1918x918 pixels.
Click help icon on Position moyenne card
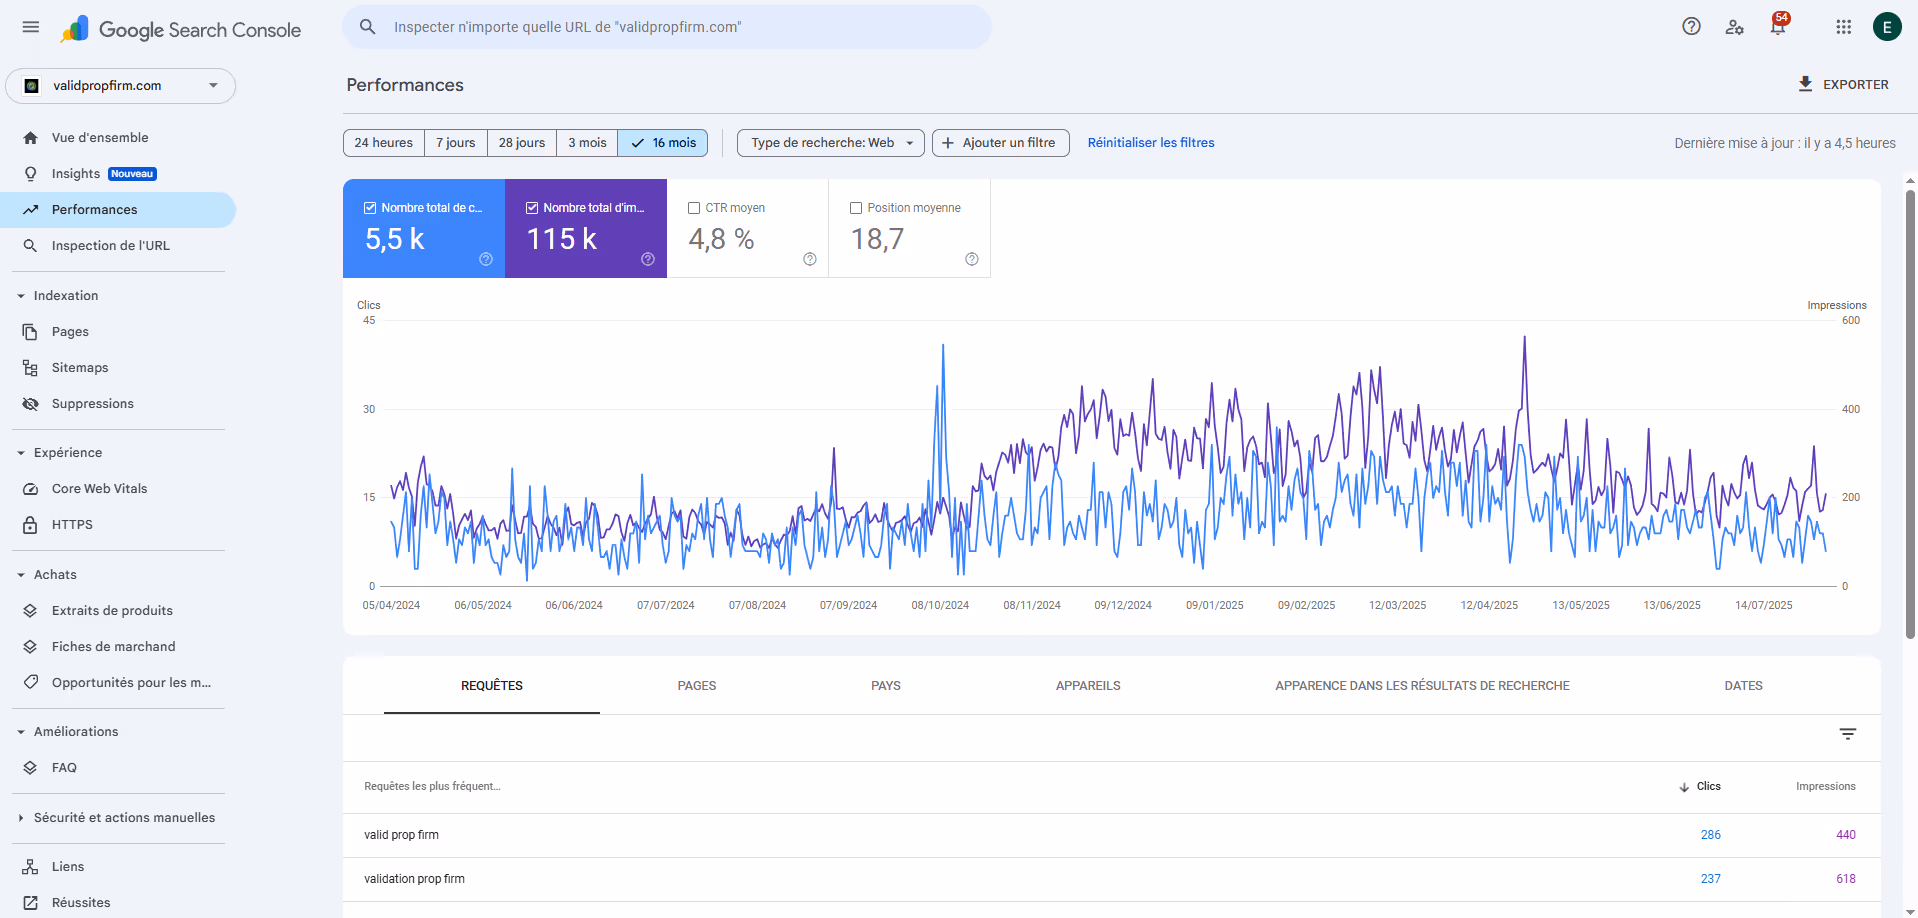pos(972,259)
